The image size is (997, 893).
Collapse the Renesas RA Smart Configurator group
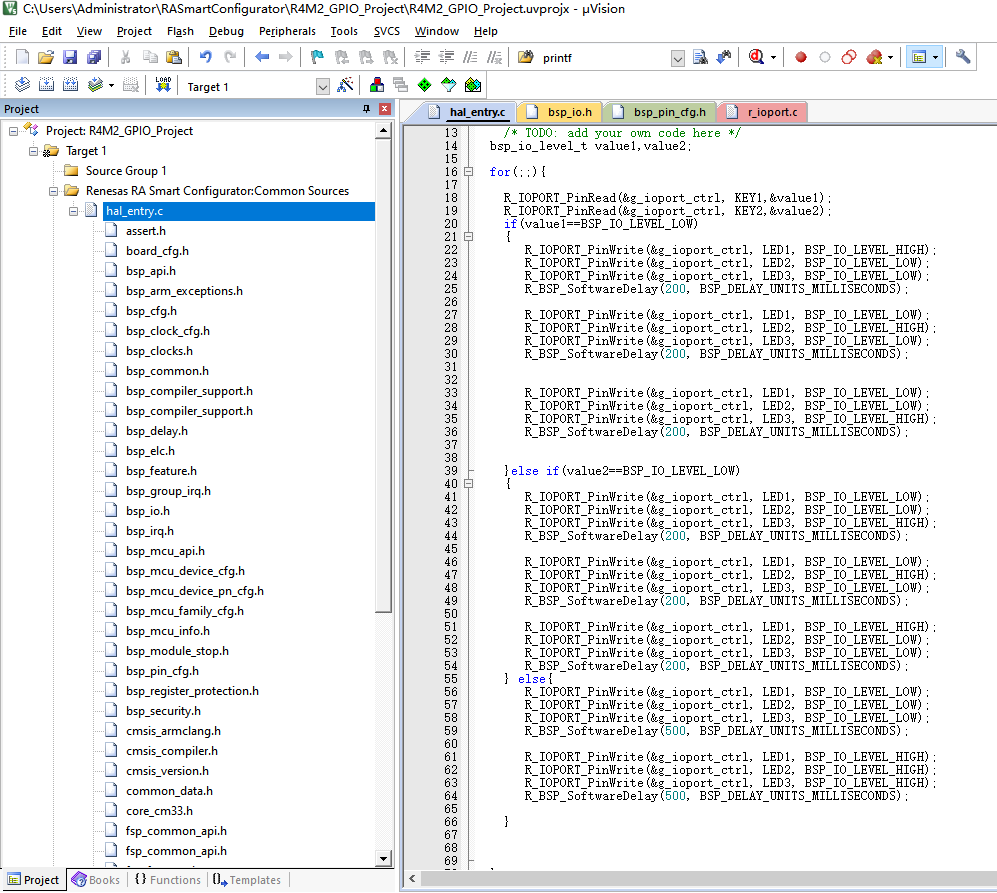pos(53,191)
